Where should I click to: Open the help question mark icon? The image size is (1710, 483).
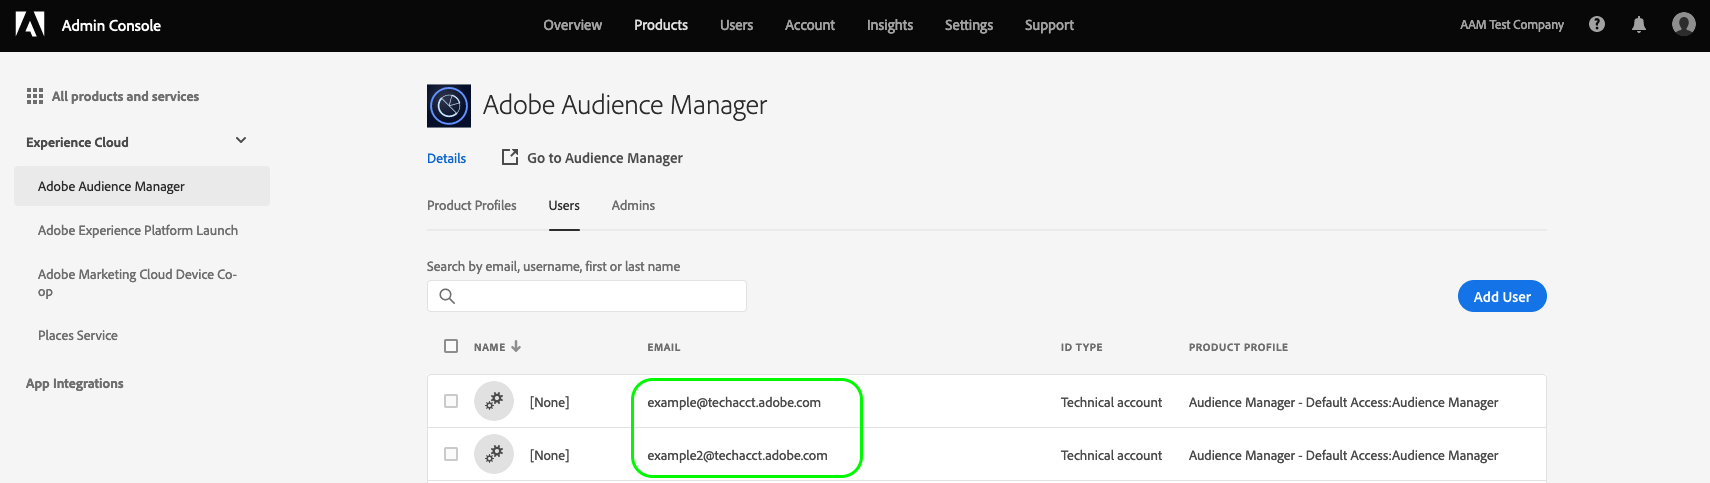(x=1597, y=24)
